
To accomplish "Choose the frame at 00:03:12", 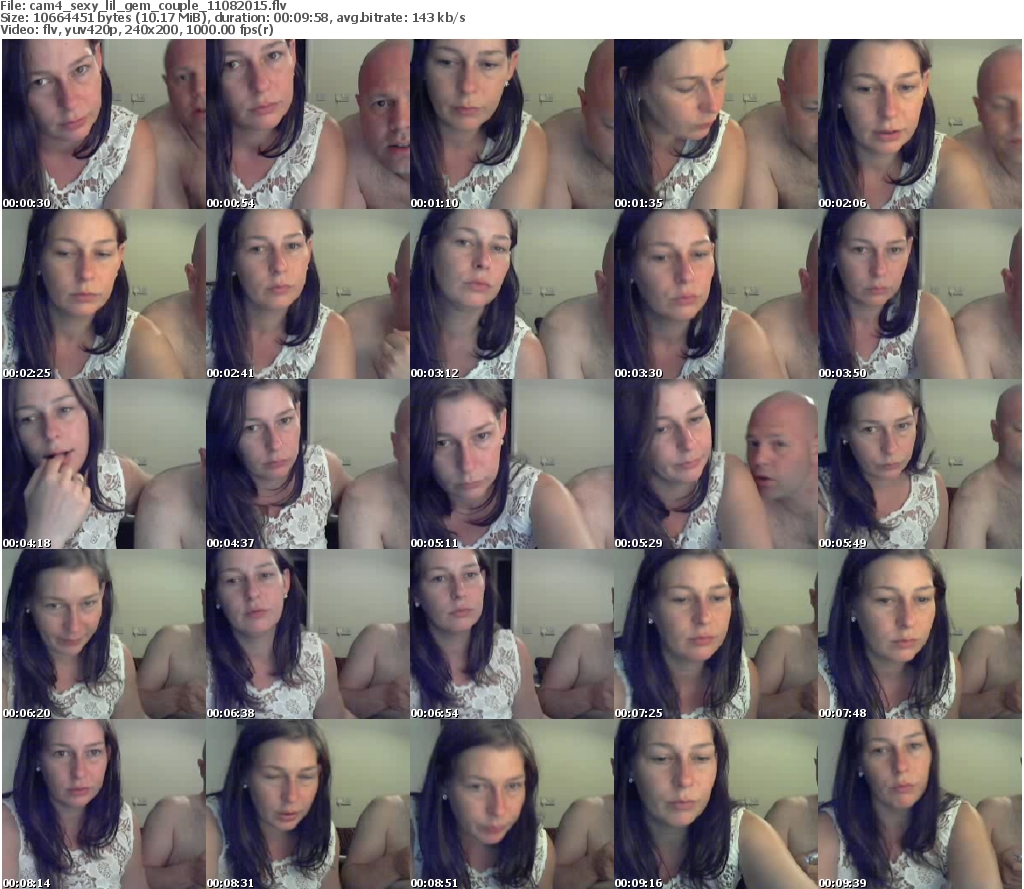I will point(512,294).
